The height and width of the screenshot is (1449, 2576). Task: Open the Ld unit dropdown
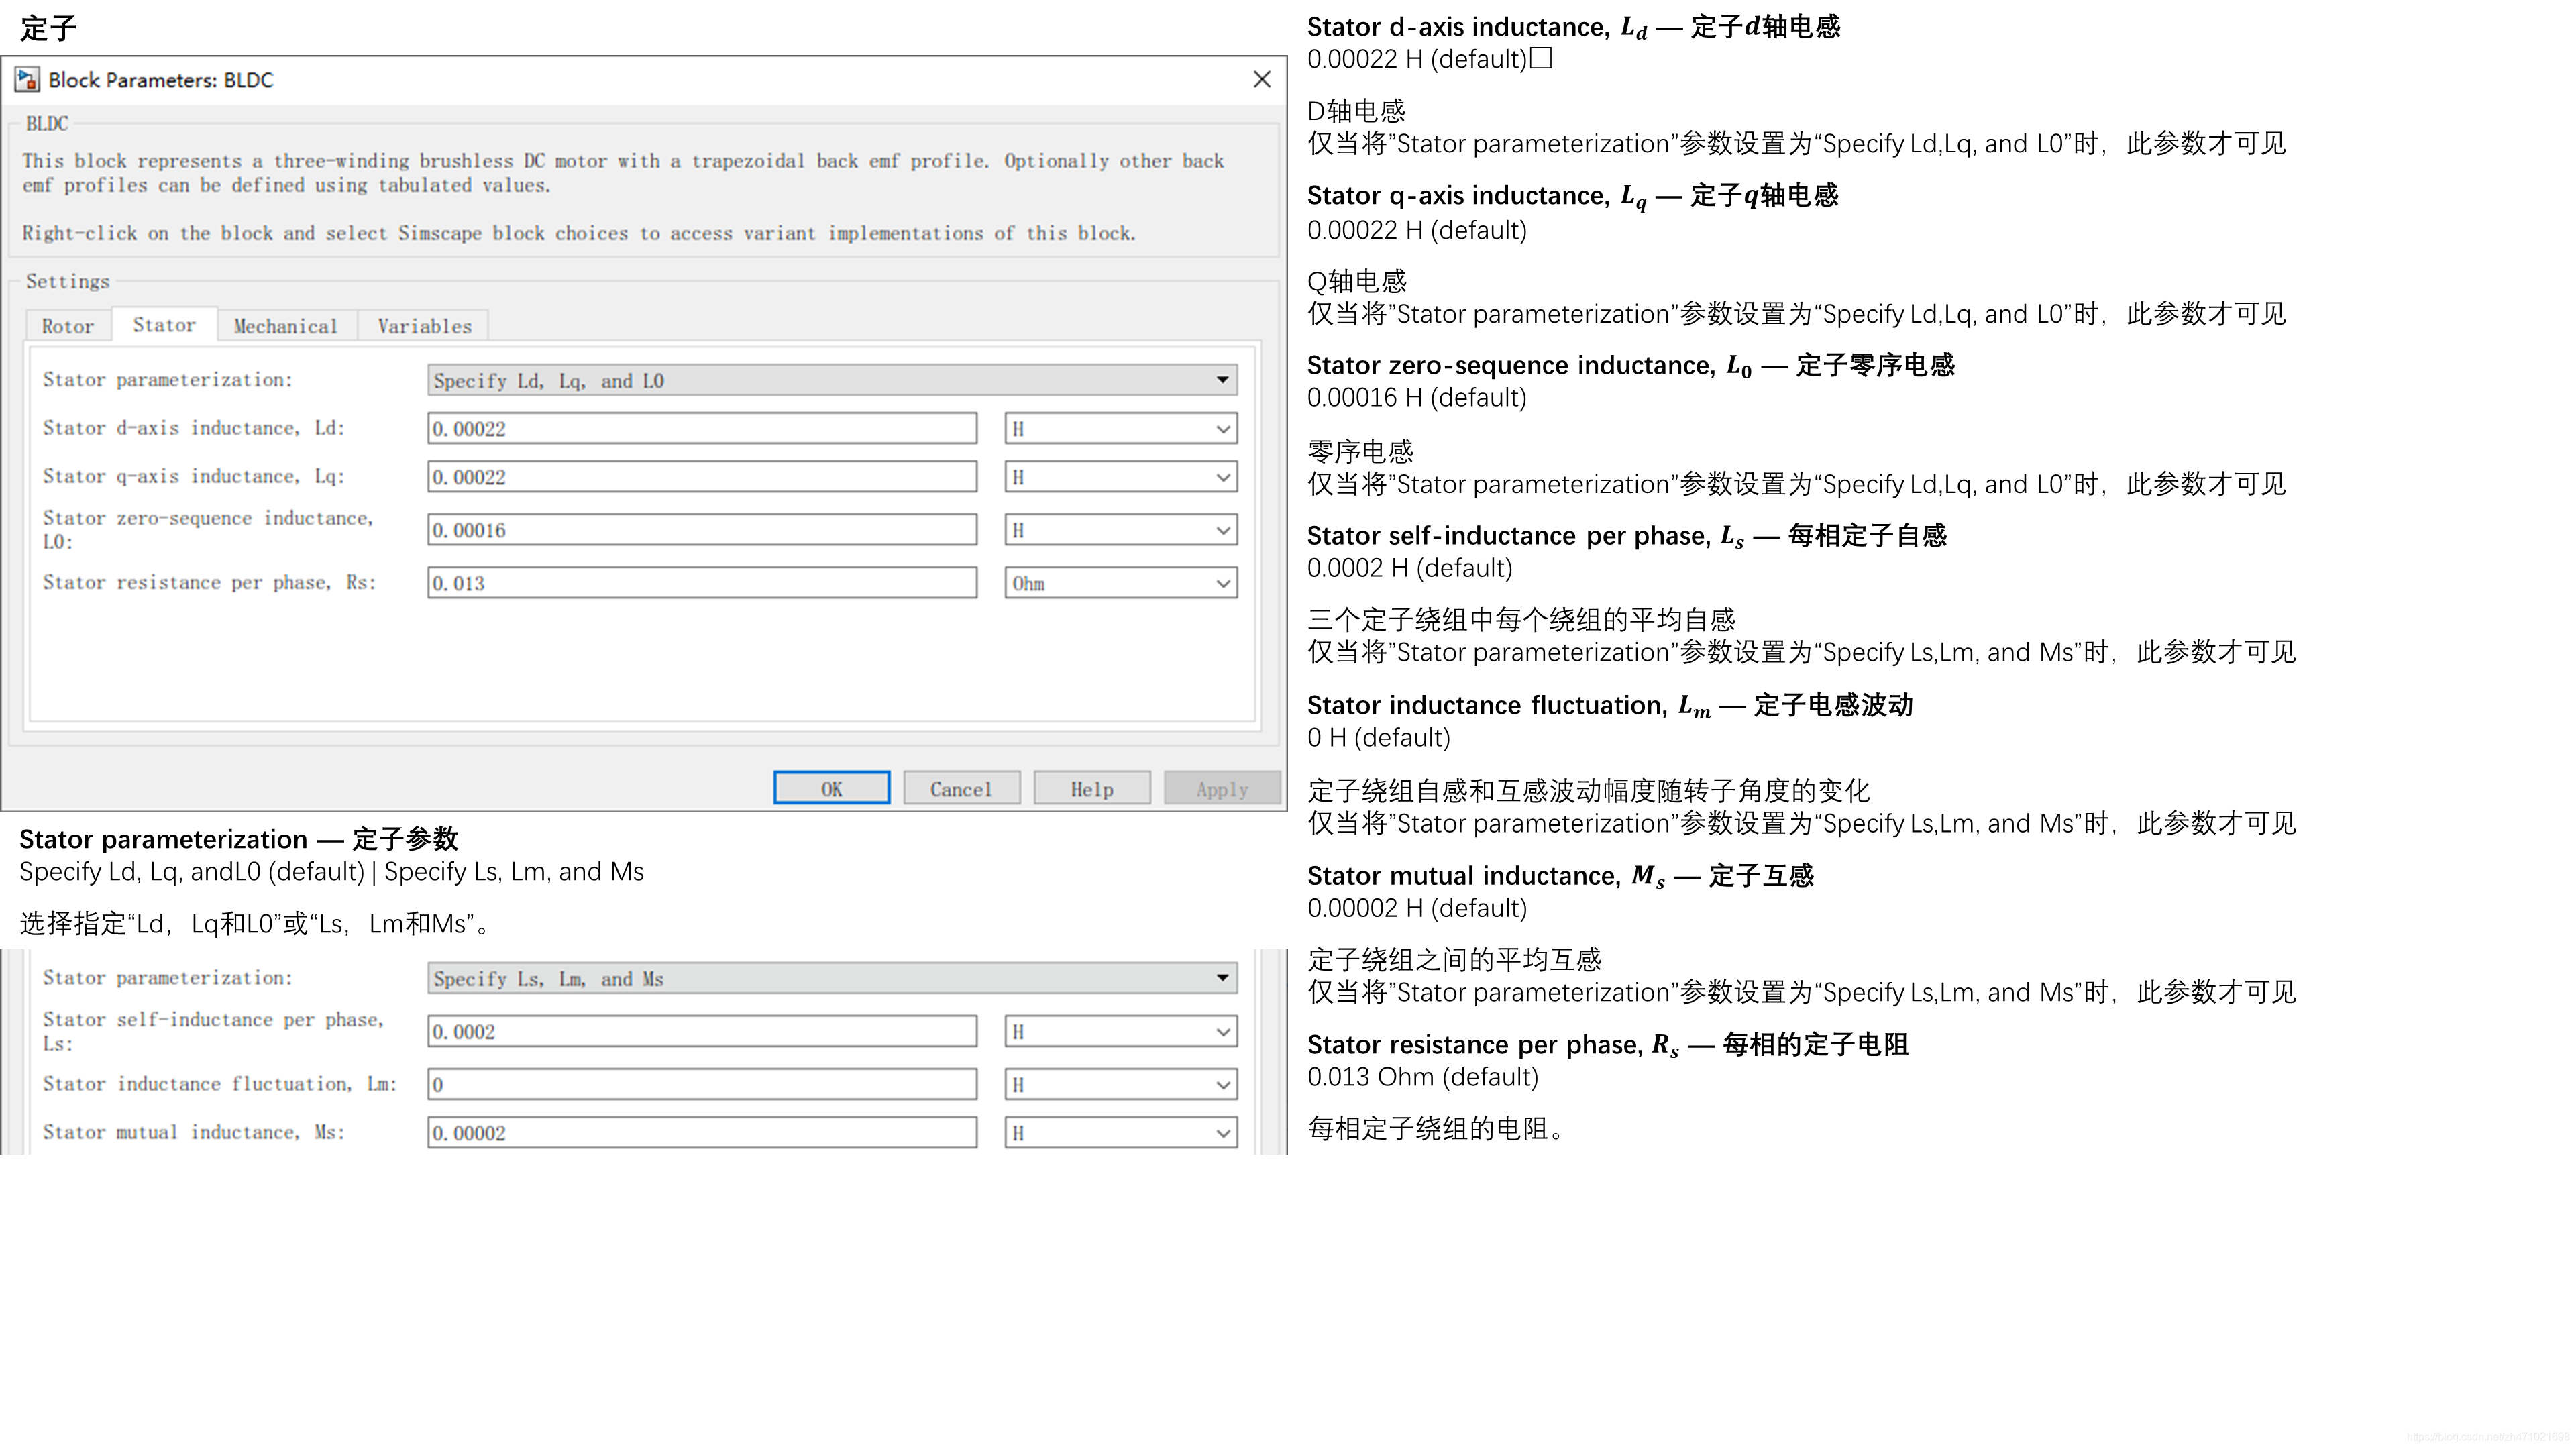(1121, 429)
